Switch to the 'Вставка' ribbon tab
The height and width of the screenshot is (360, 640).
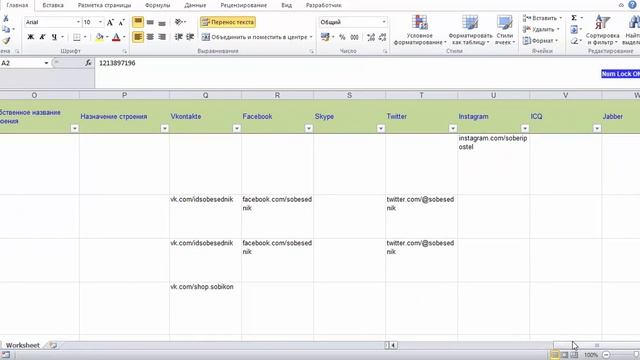[x=53, y=5]
